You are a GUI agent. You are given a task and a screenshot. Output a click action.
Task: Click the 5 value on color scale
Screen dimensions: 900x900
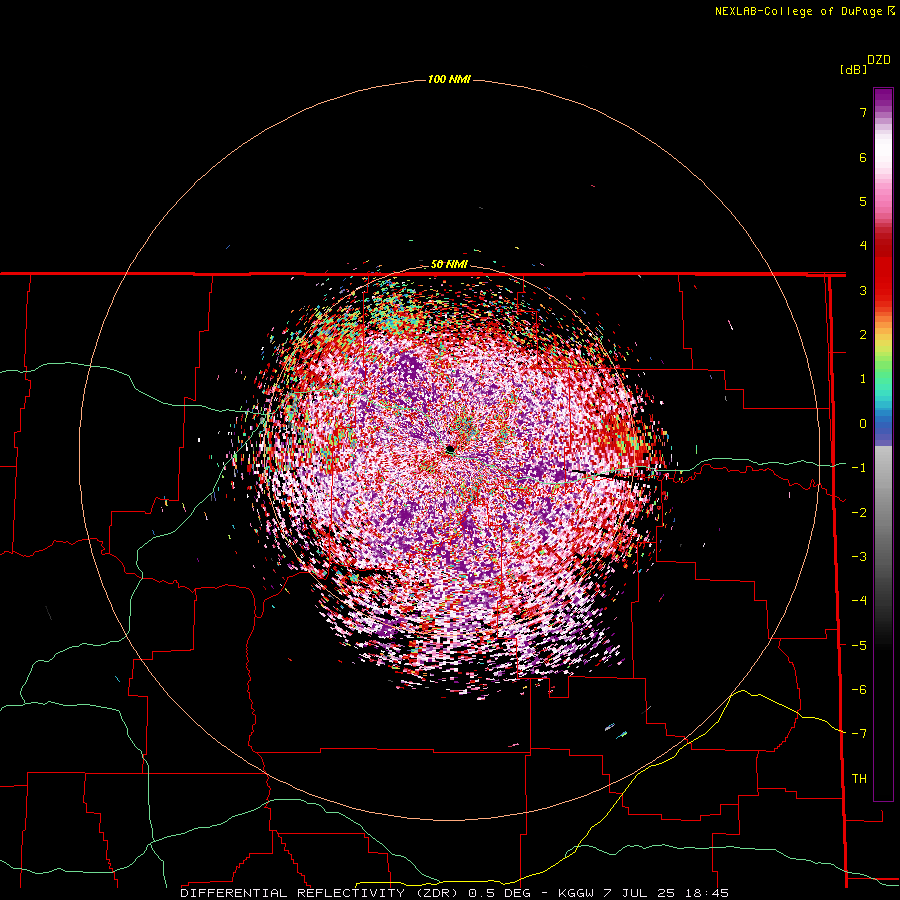[863, 201]
